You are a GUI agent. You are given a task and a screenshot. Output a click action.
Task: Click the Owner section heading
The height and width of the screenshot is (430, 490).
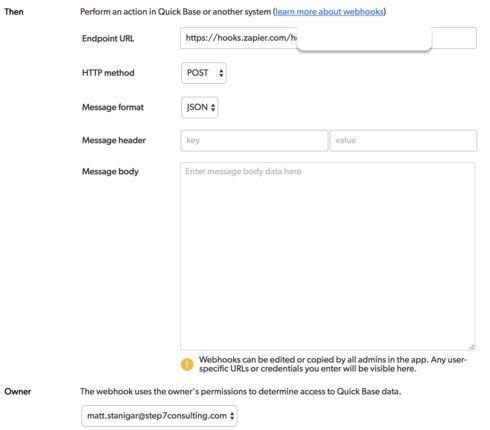(x=18, y=391)
